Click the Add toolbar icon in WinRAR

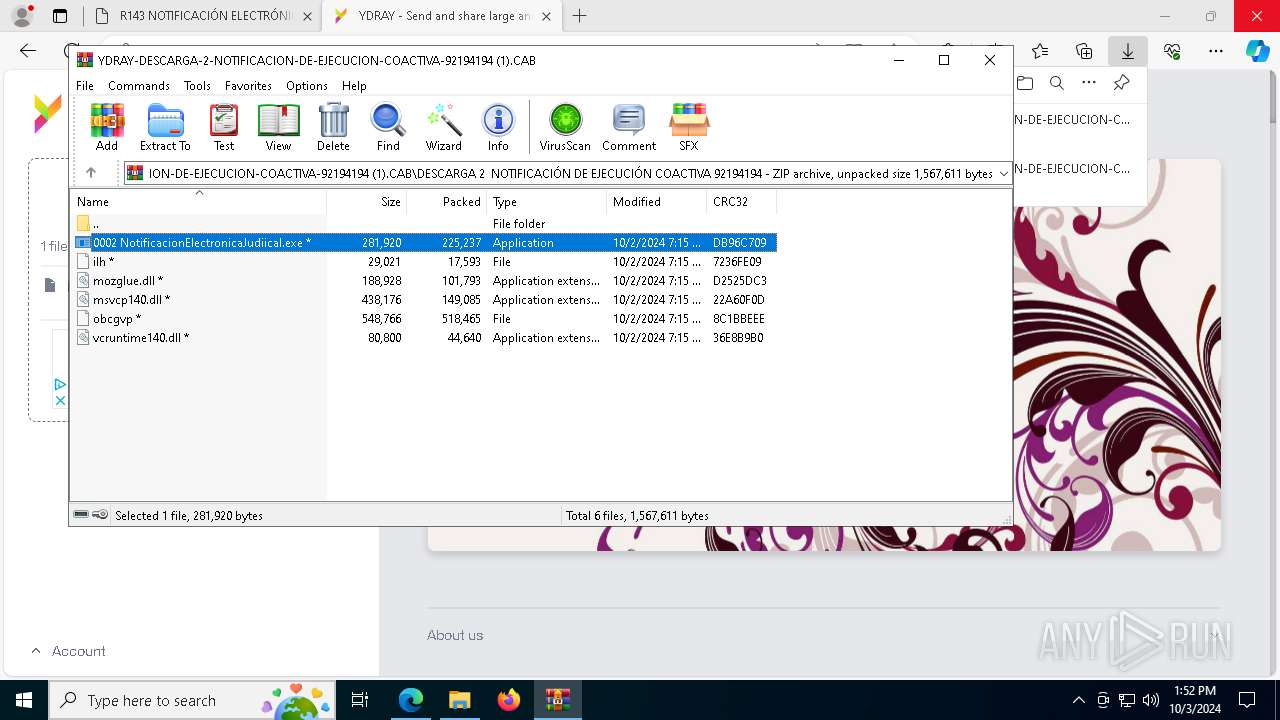[x=107, y=127]
